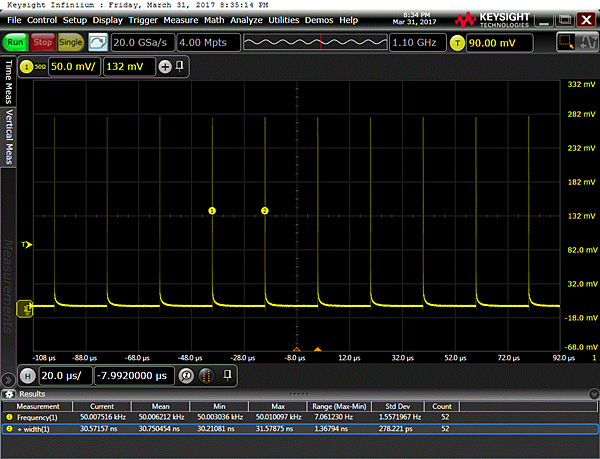600x459 pixels.
Task: Click the waveform memory overview bar
Action: (x=315, y=42)
